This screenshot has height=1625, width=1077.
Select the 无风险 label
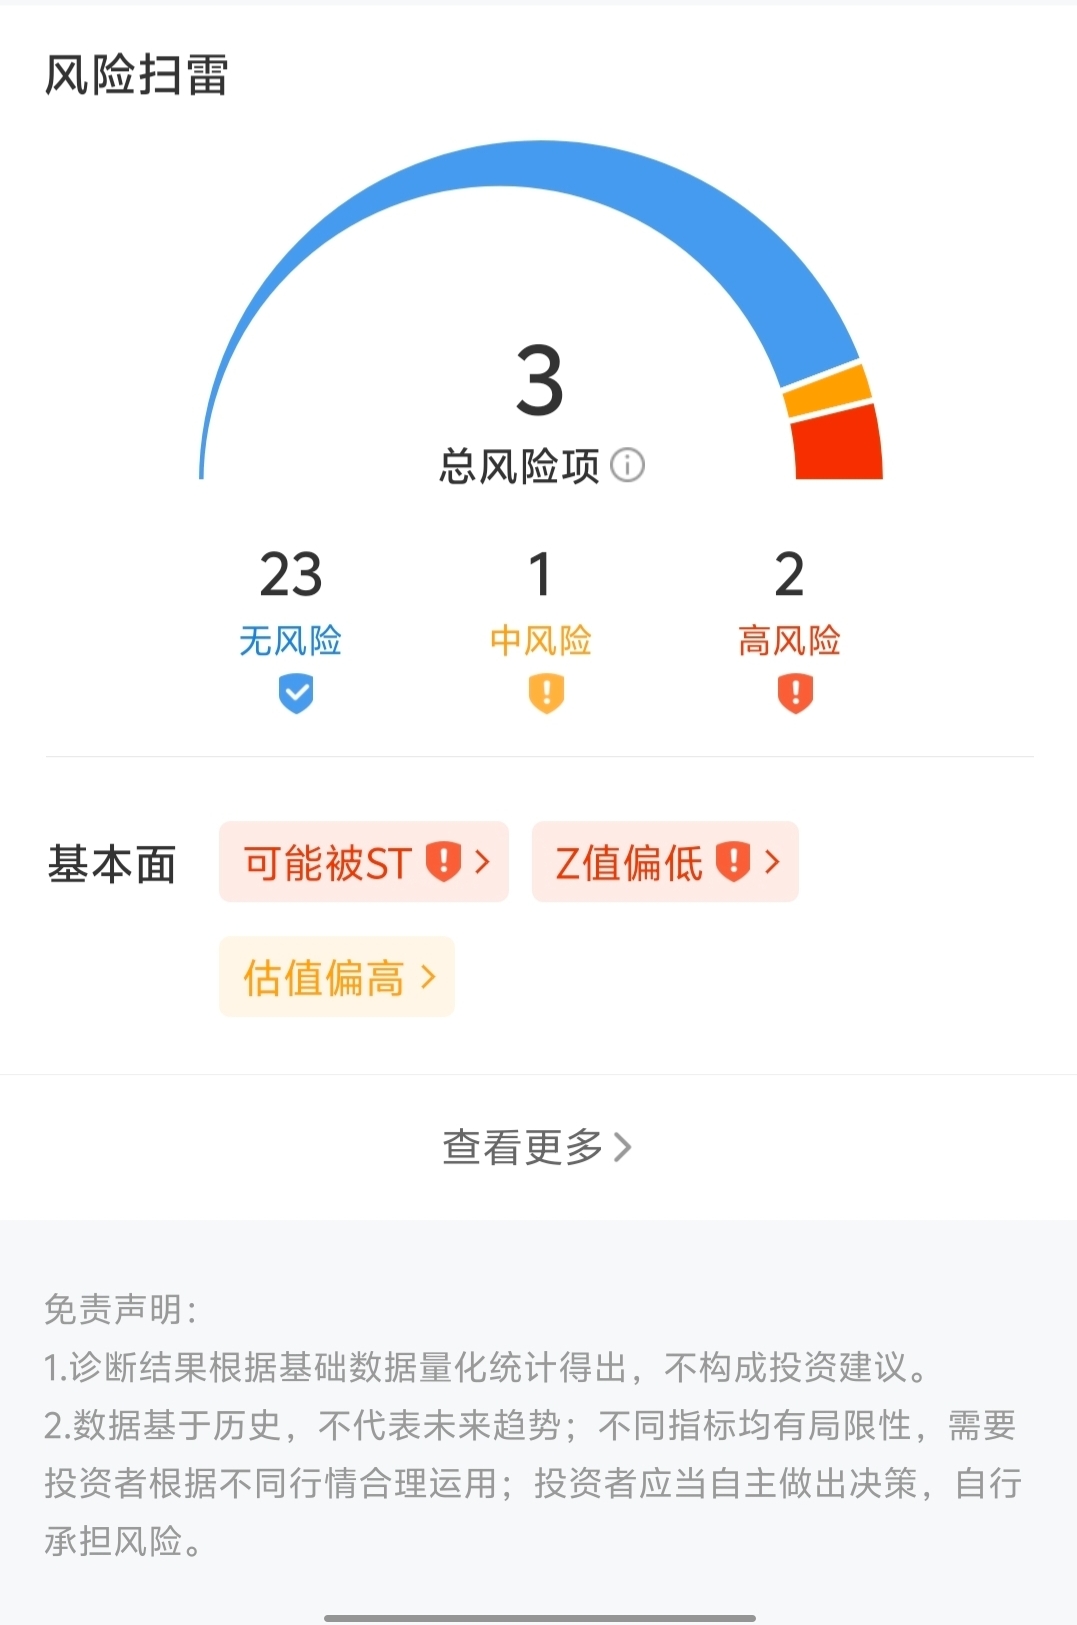click(x=290, y=640)
